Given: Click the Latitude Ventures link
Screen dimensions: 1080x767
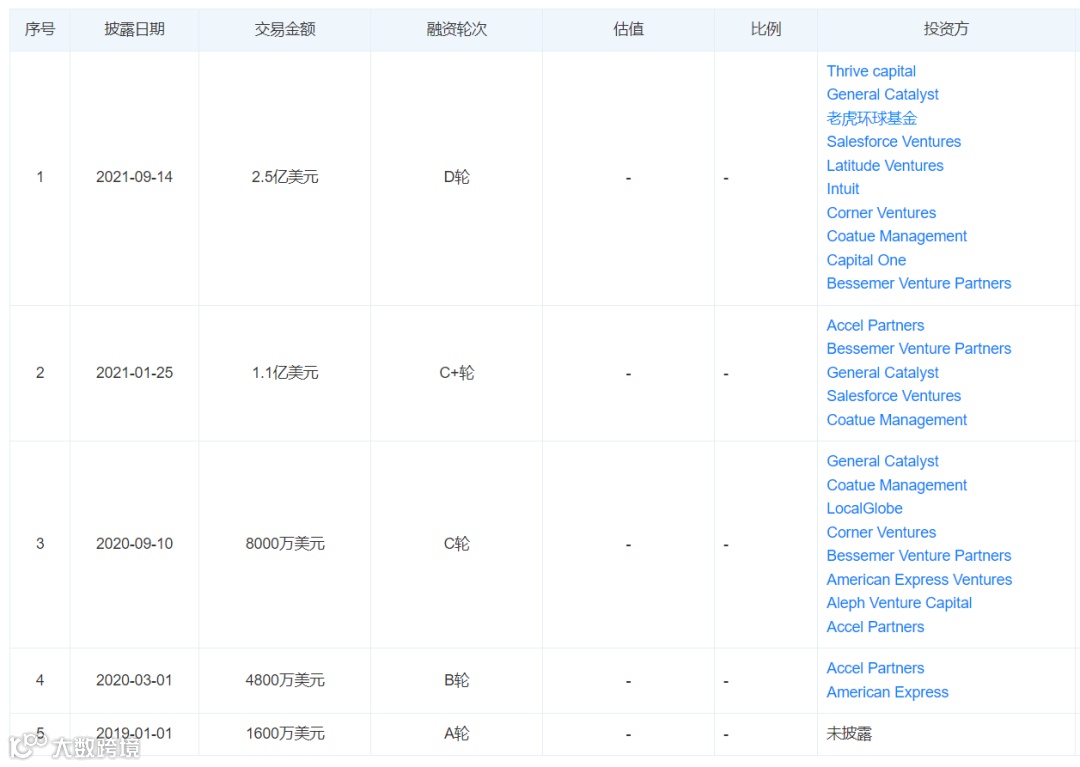Looking at the screenshot, I should tap(884, 166).
